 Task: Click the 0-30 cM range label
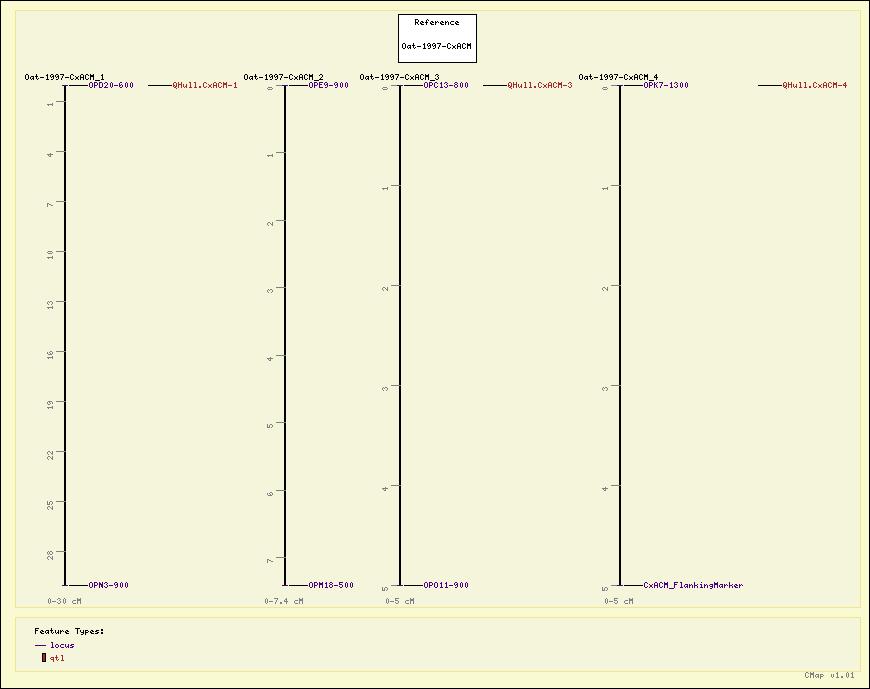point(65,601)
